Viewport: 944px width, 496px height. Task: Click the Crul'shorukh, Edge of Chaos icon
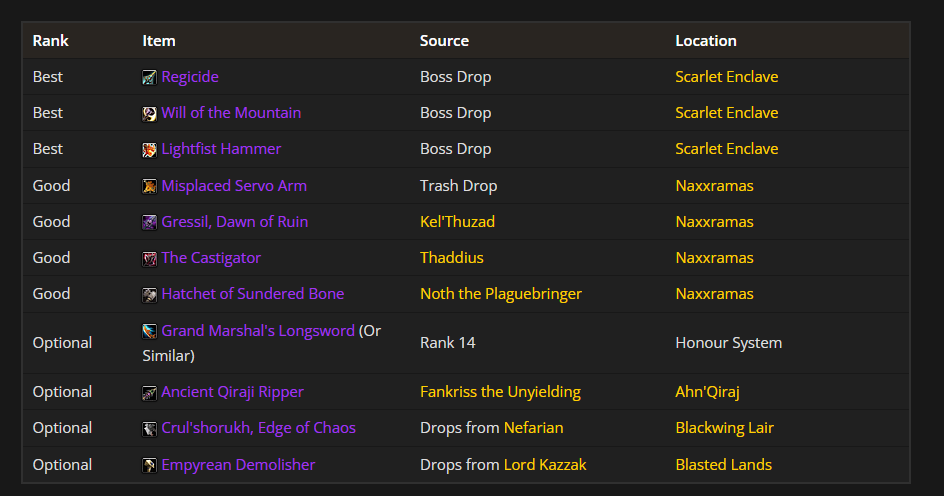[x=149, y=429]
